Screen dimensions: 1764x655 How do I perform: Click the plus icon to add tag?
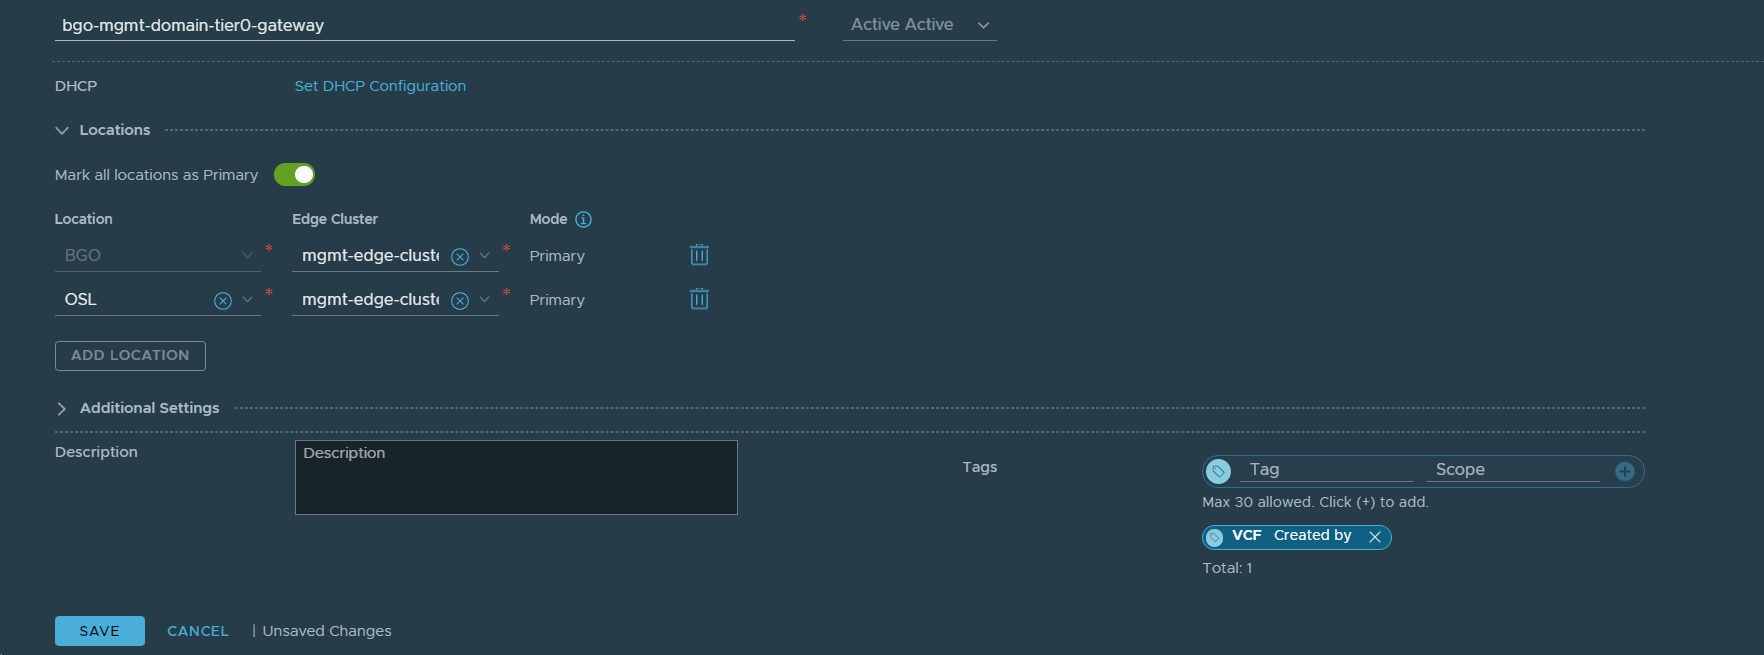click(x=1625, y=471)
